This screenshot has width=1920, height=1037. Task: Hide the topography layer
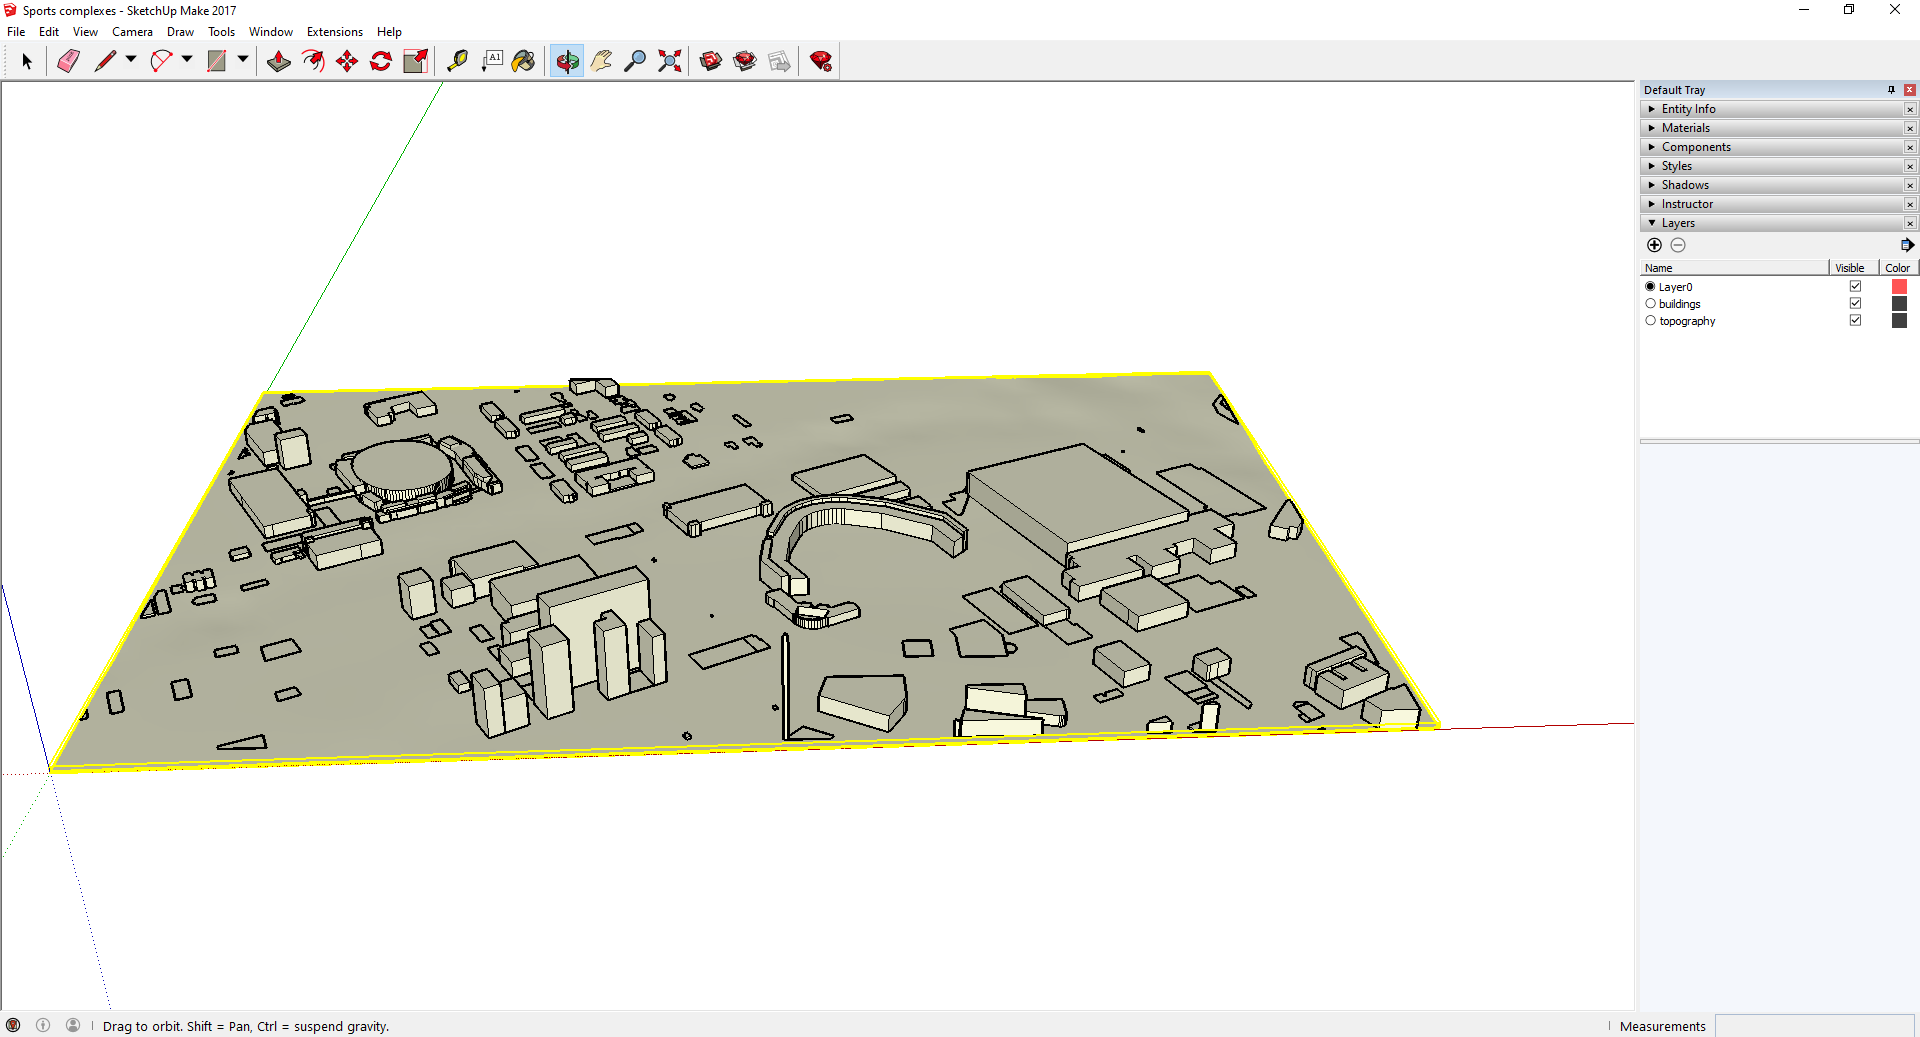point(1855,320)
